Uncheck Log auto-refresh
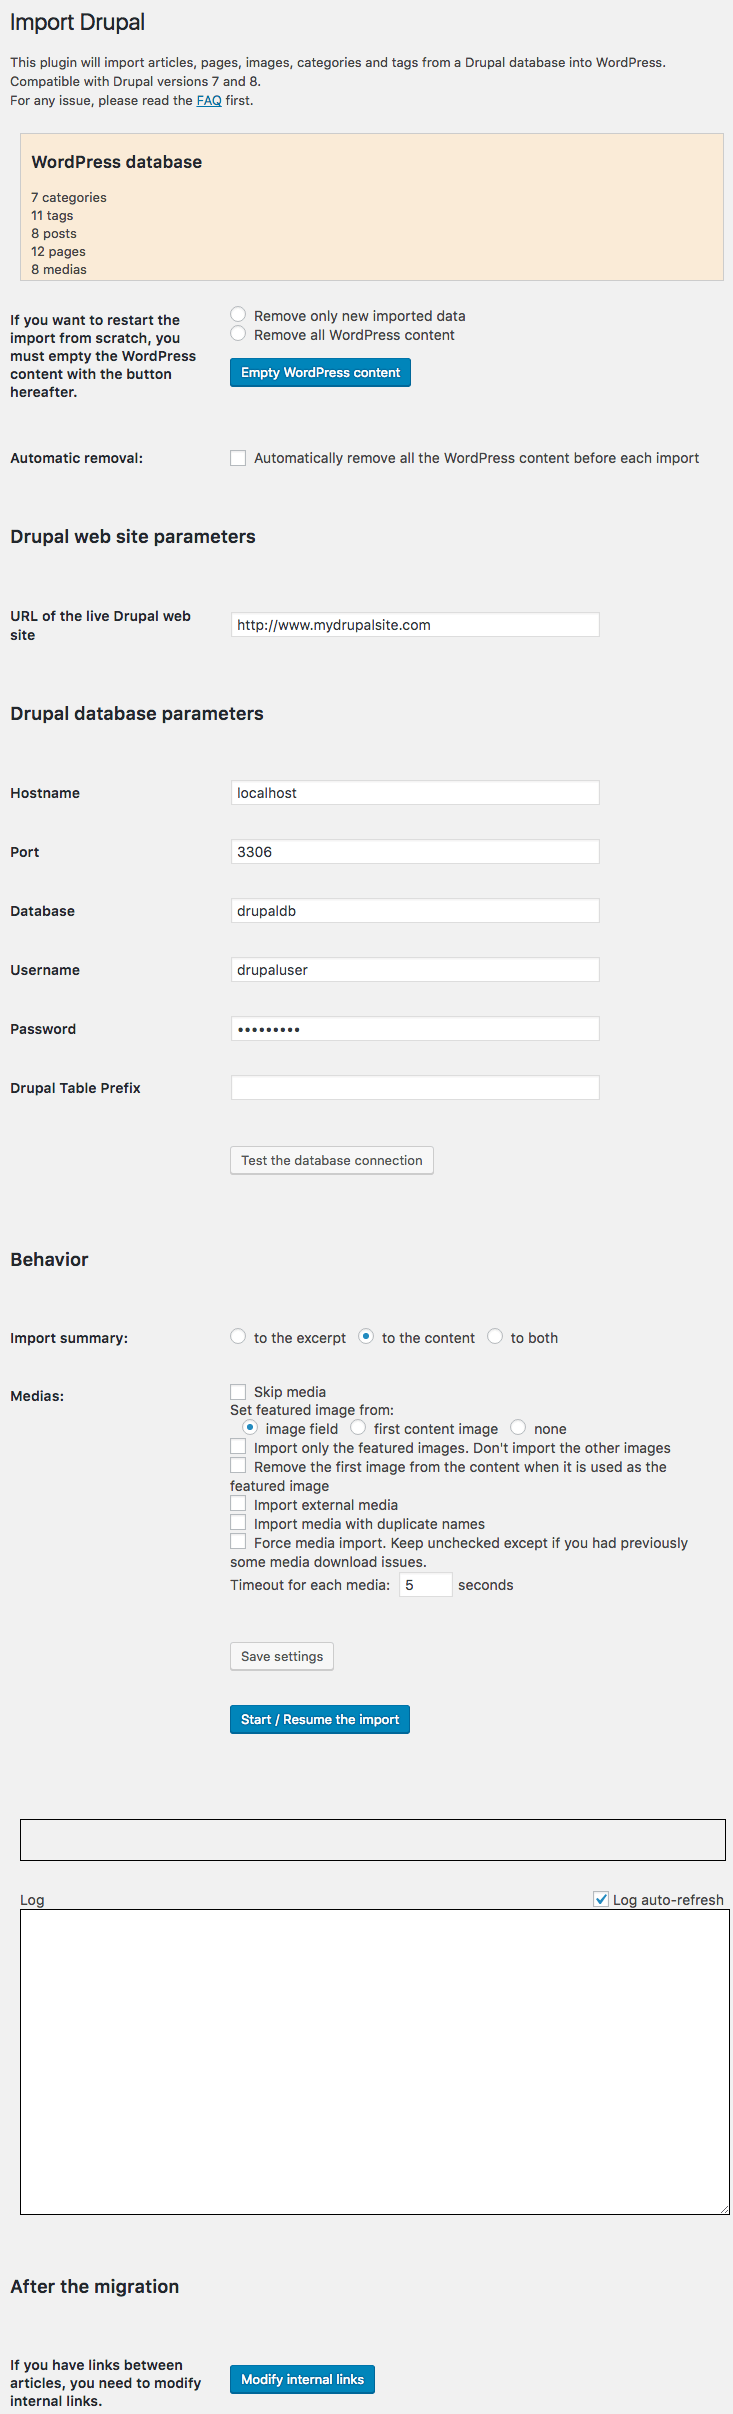This screenshot has width=733, height=2414. pyautogui.click(x=601, y=1899)
